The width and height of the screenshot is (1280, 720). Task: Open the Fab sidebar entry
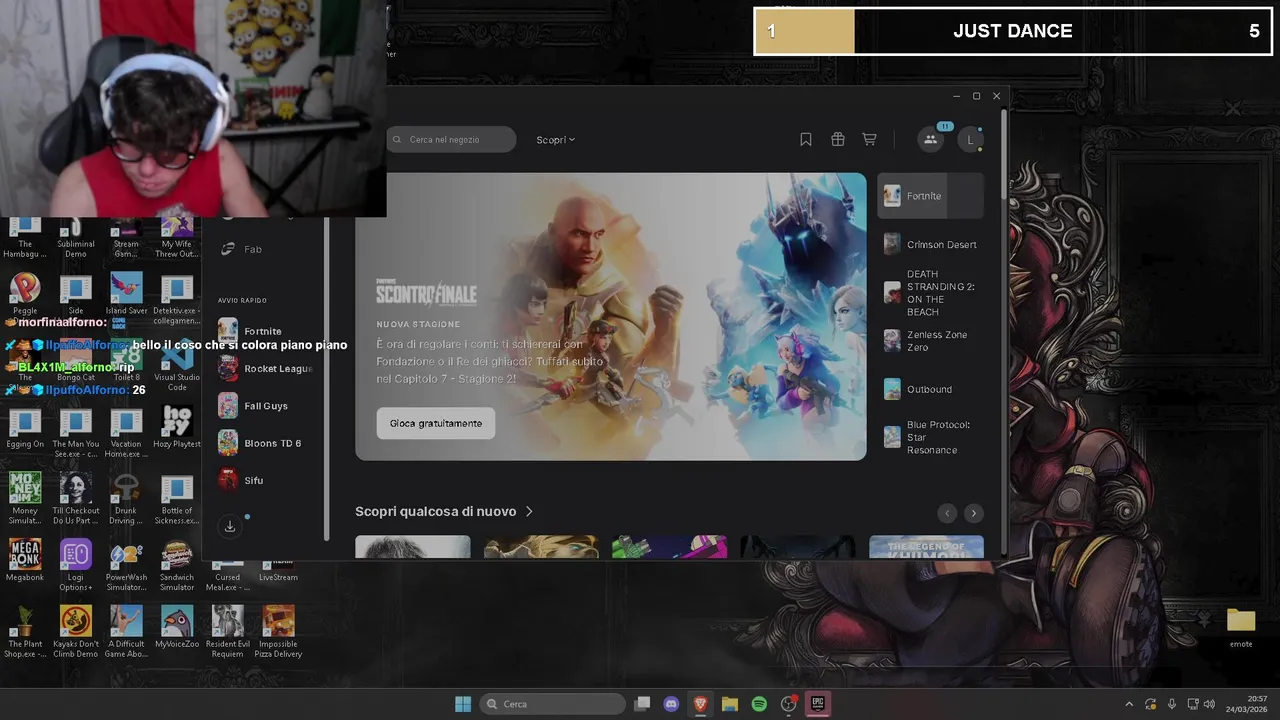pos(243,249)
